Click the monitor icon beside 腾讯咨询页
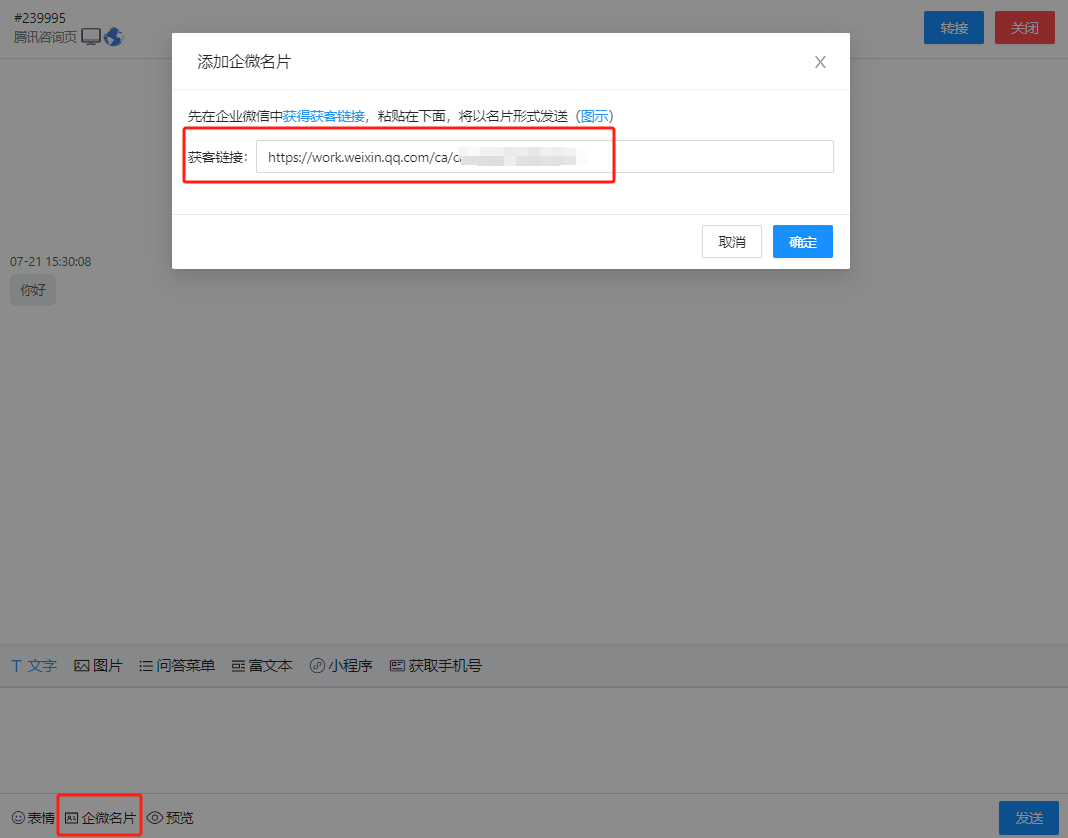 [91, 35]
